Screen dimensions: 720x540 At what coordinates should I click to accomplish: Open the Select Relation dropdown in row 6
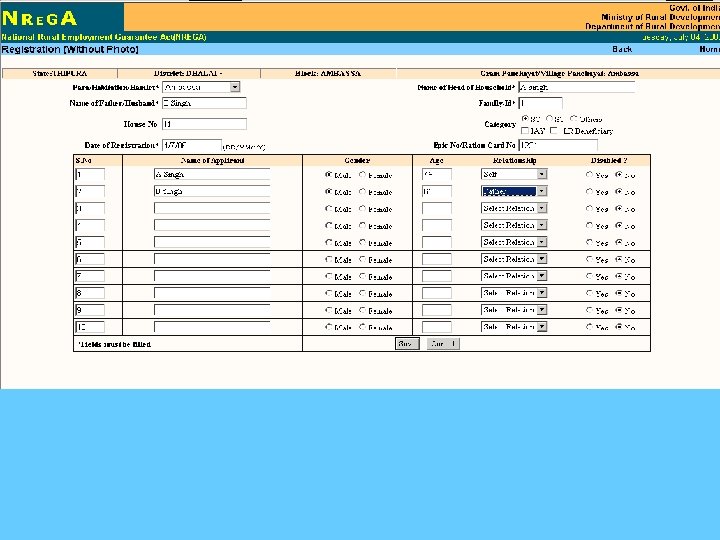pyautogui.click(x=514, y=259)
